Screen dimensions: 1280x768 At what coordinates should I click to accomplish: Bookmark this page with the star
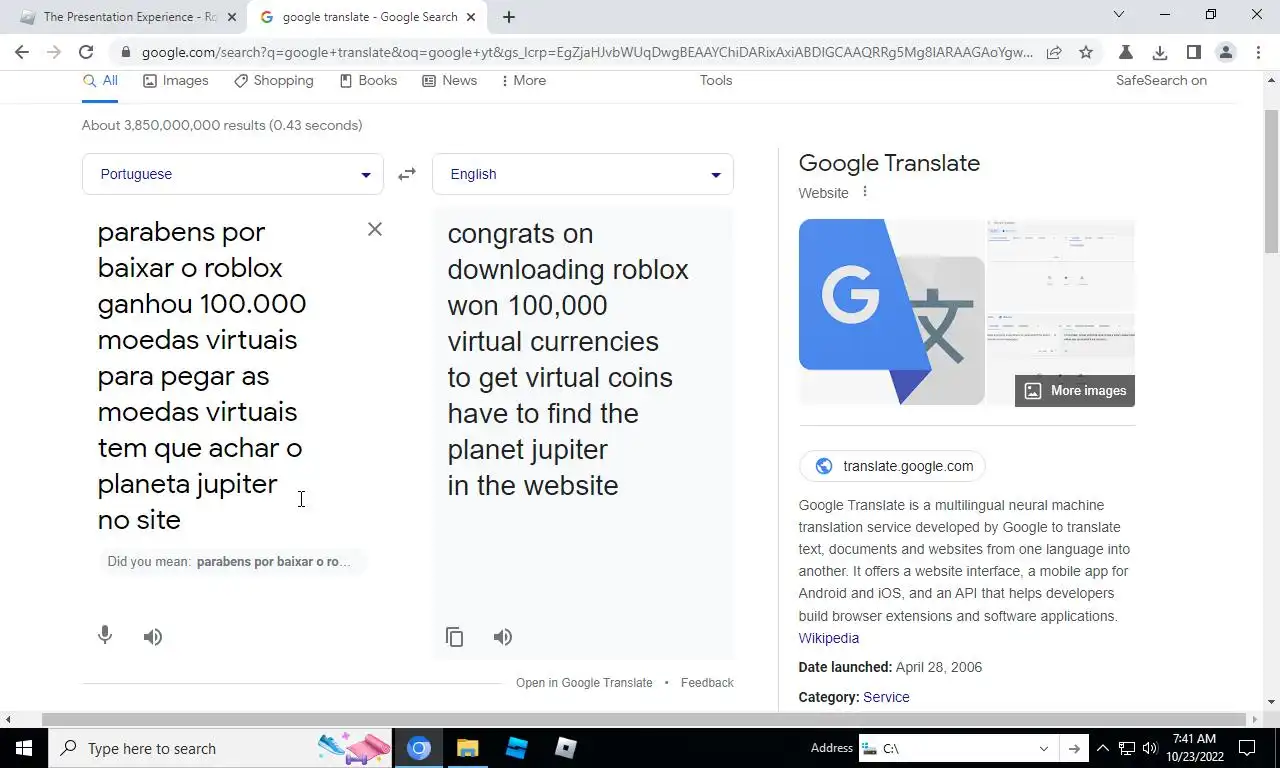point(1086,52)
